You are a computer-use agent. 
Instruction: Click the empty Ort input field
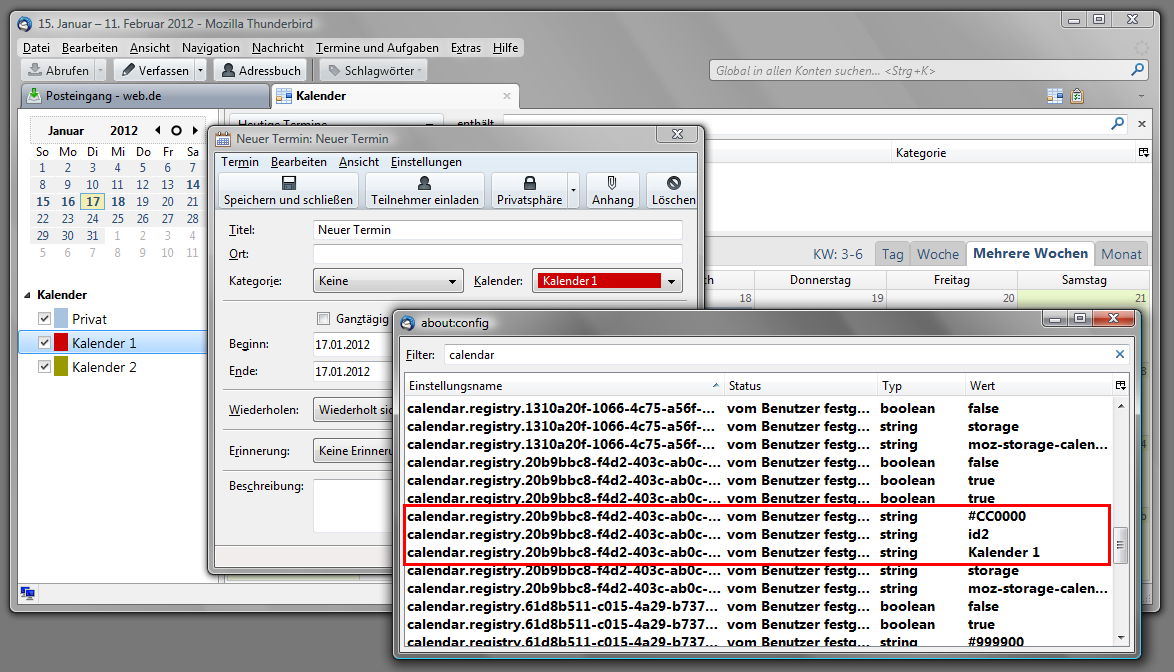click(498, 254)
